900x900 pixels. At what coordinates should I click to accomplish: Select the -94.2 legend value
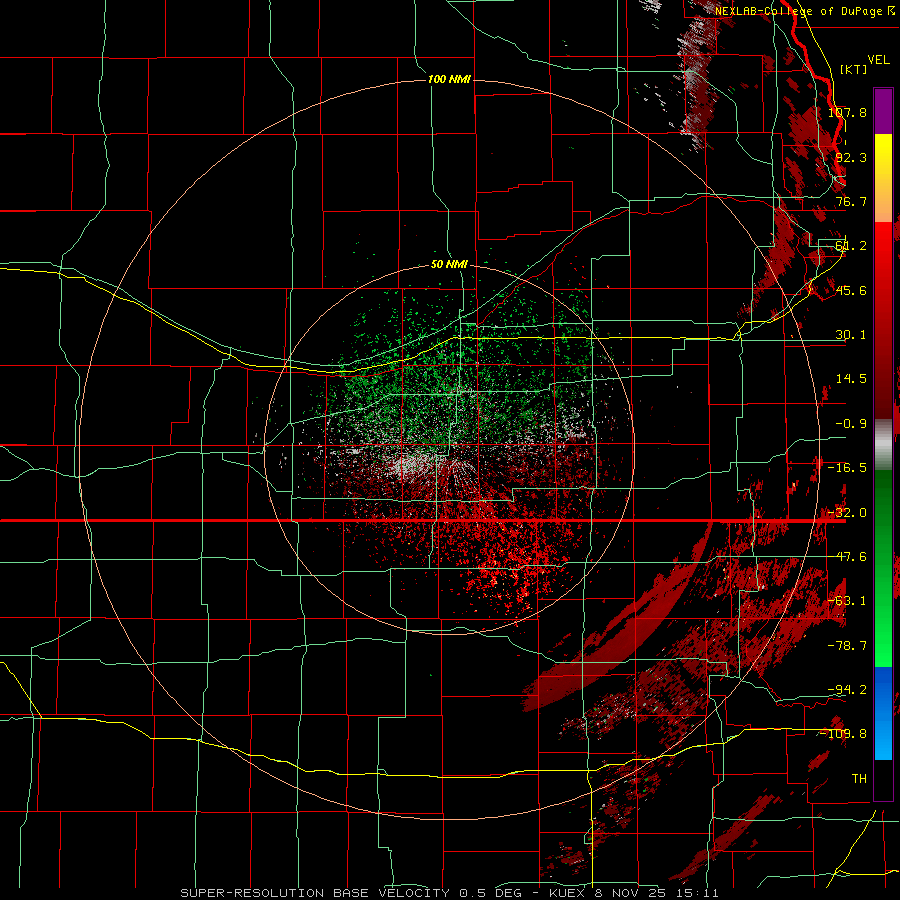[847, 689]
